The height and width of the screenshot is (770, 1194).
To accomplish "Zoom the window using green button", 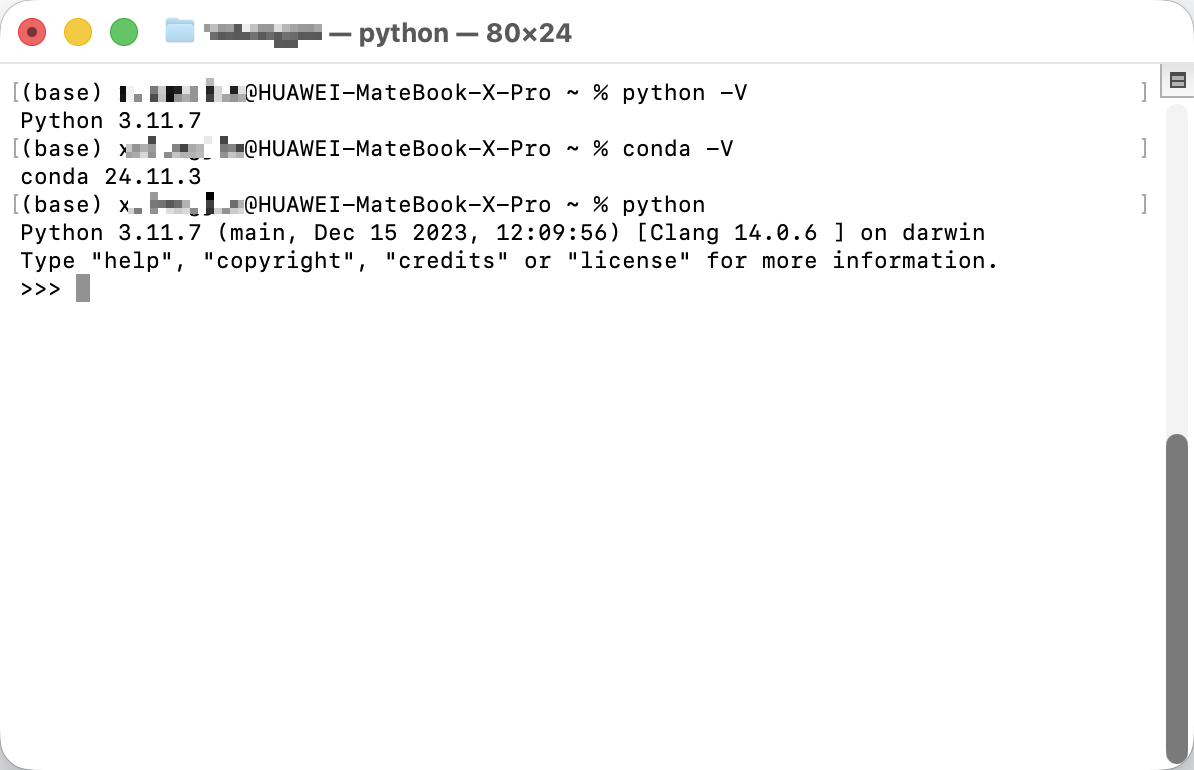I will pyautogui.click(x=124, y=32).
